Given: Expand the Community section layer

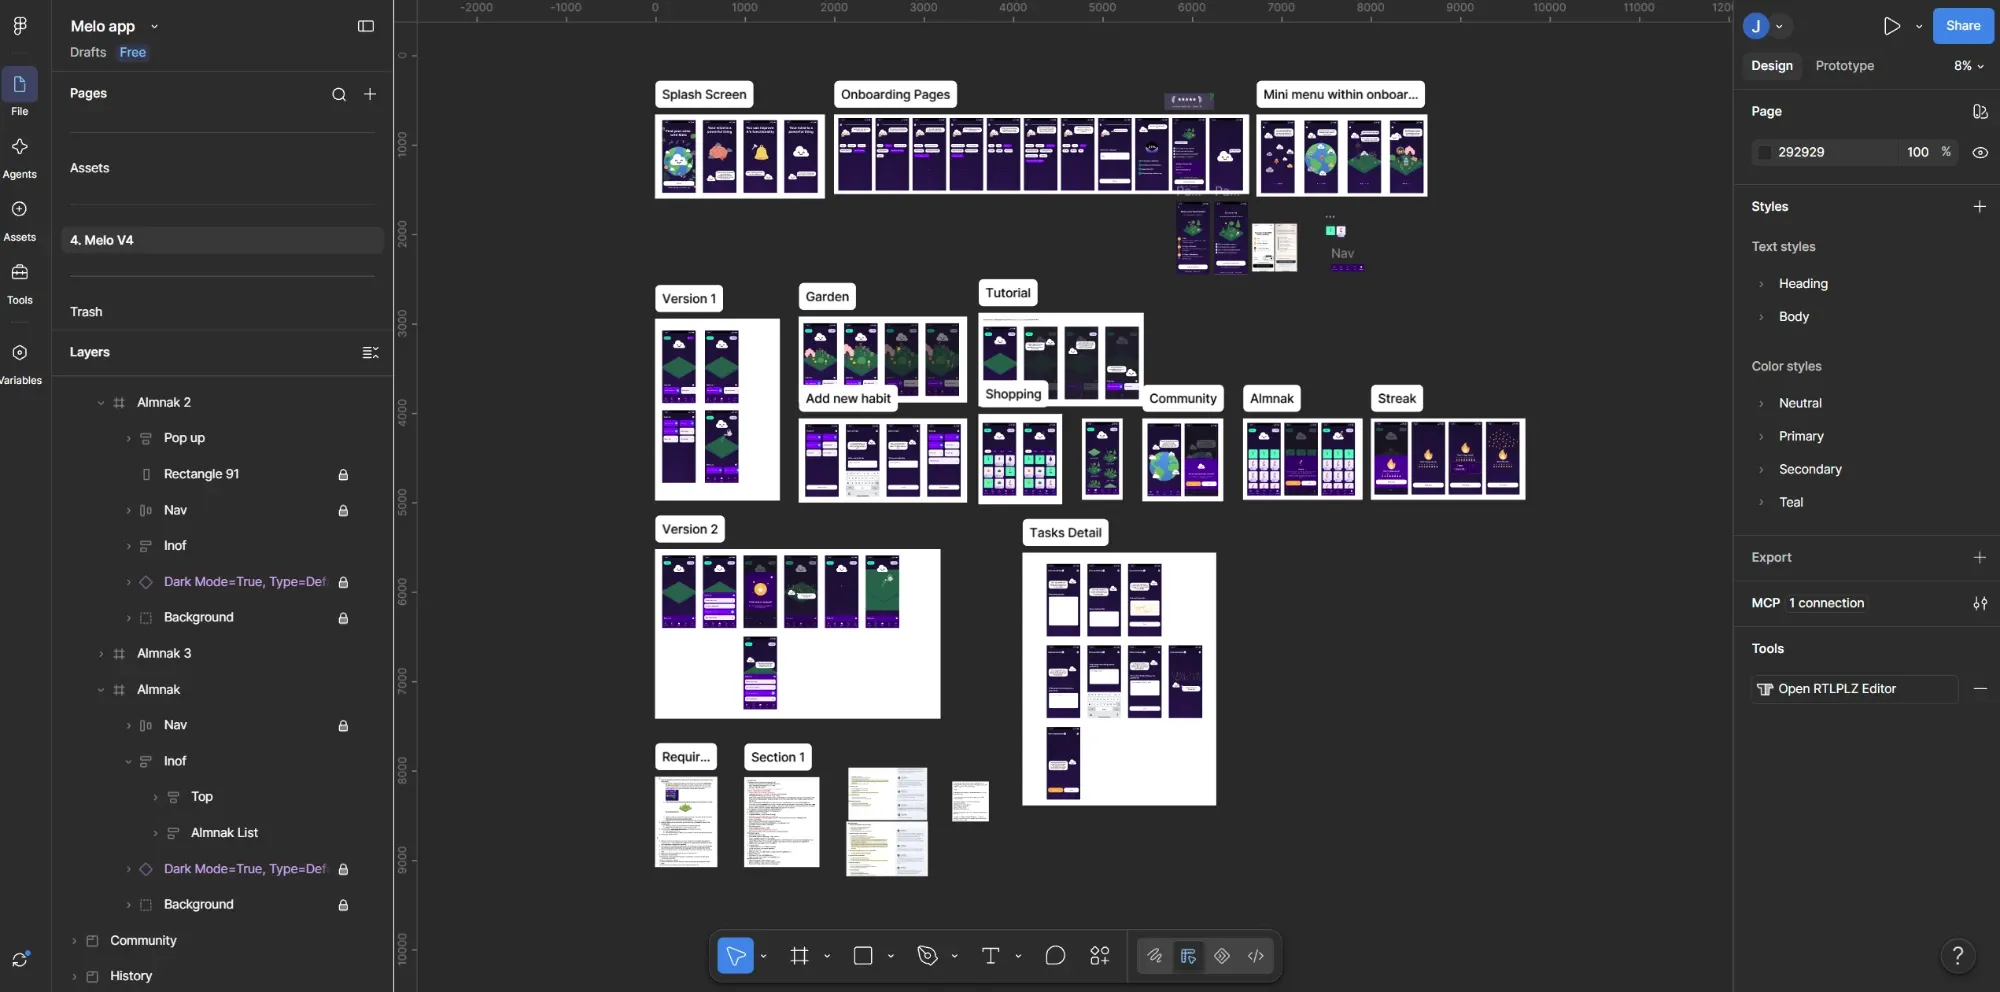Looking at the screenshot, I should click(74, 941).
